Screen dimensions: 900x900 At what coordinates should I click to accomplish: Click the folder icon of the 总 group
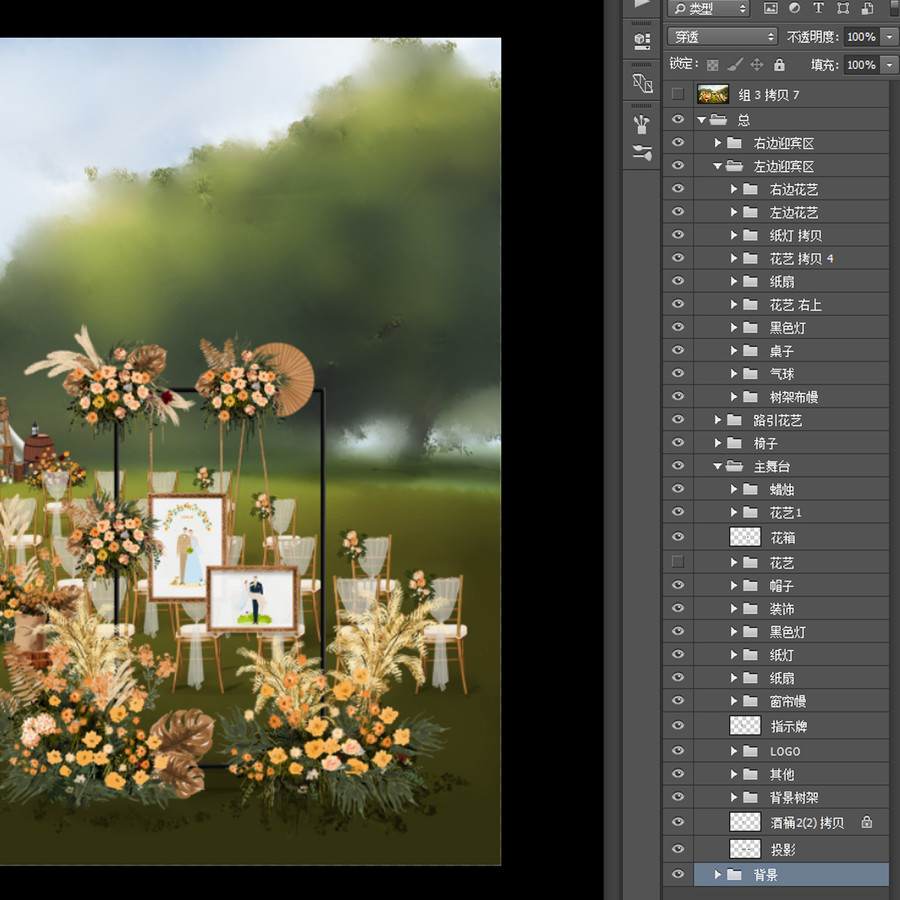[718, 119]
